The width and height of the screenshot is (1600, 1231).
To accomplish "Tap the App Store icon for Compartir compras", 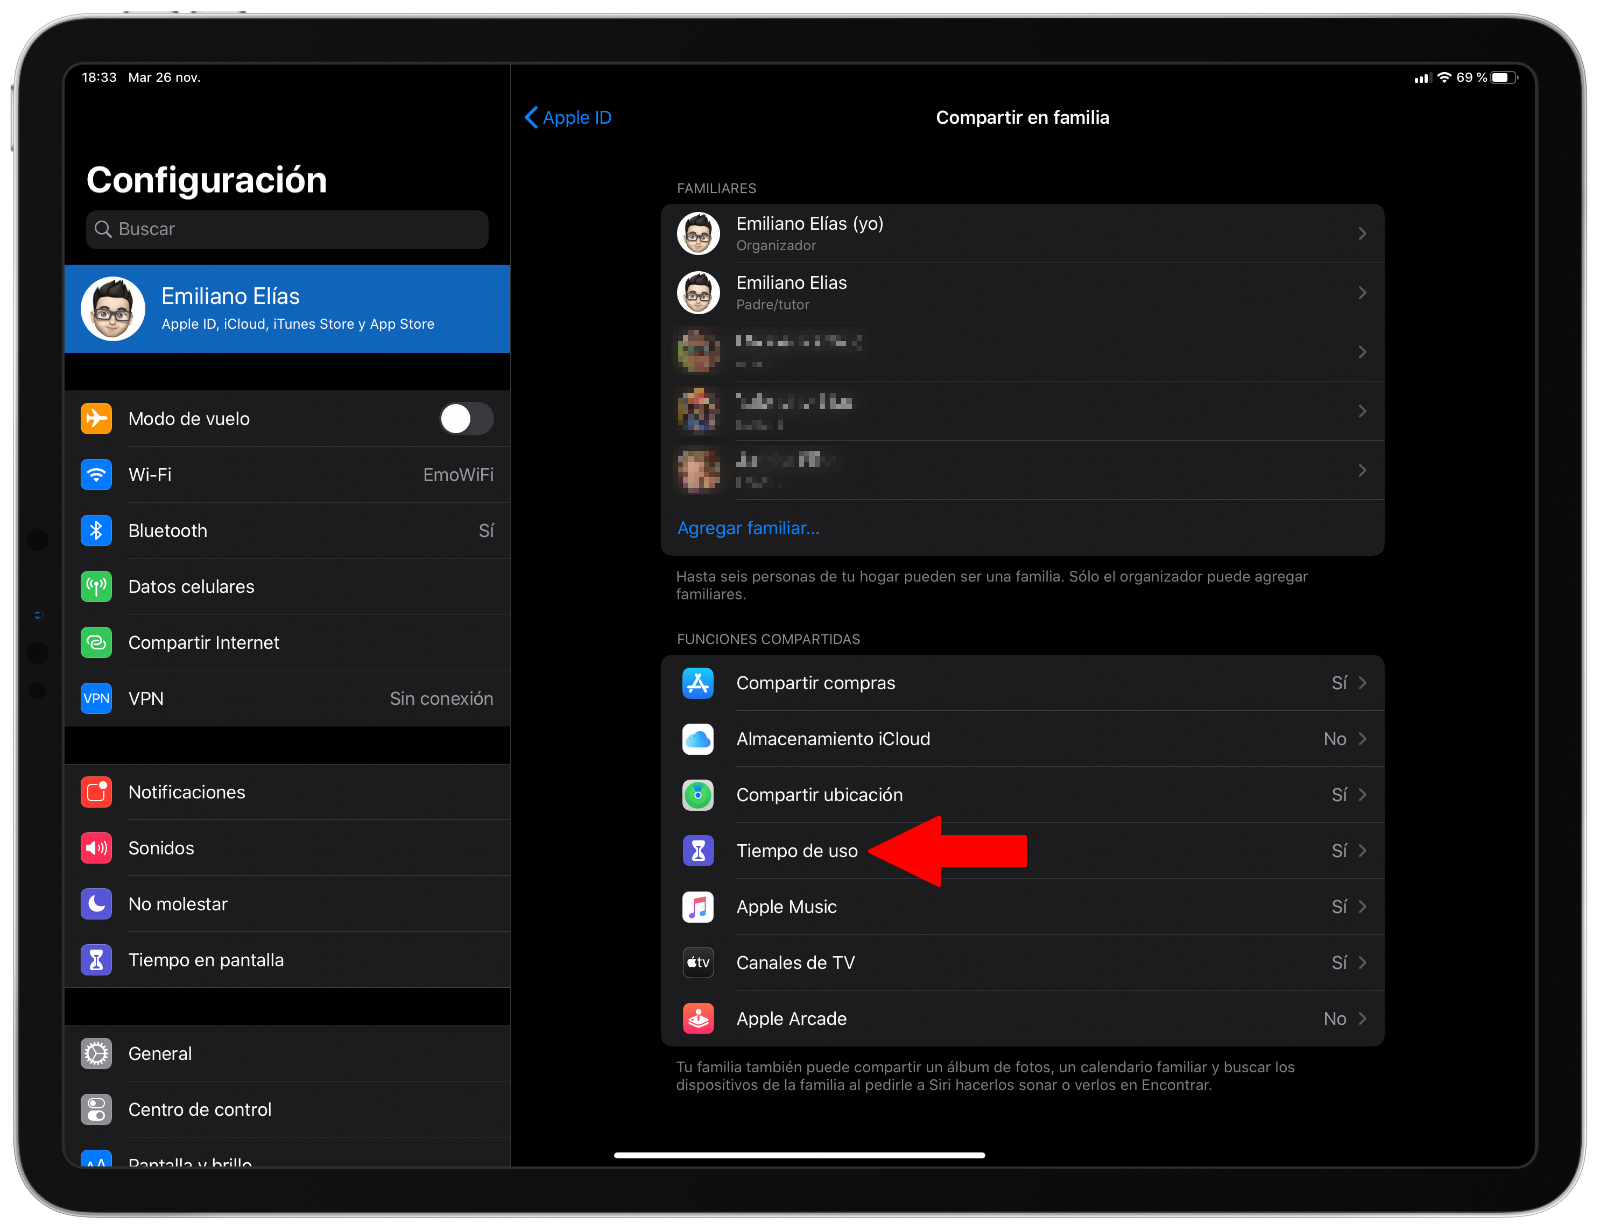I will pos(698,683).
